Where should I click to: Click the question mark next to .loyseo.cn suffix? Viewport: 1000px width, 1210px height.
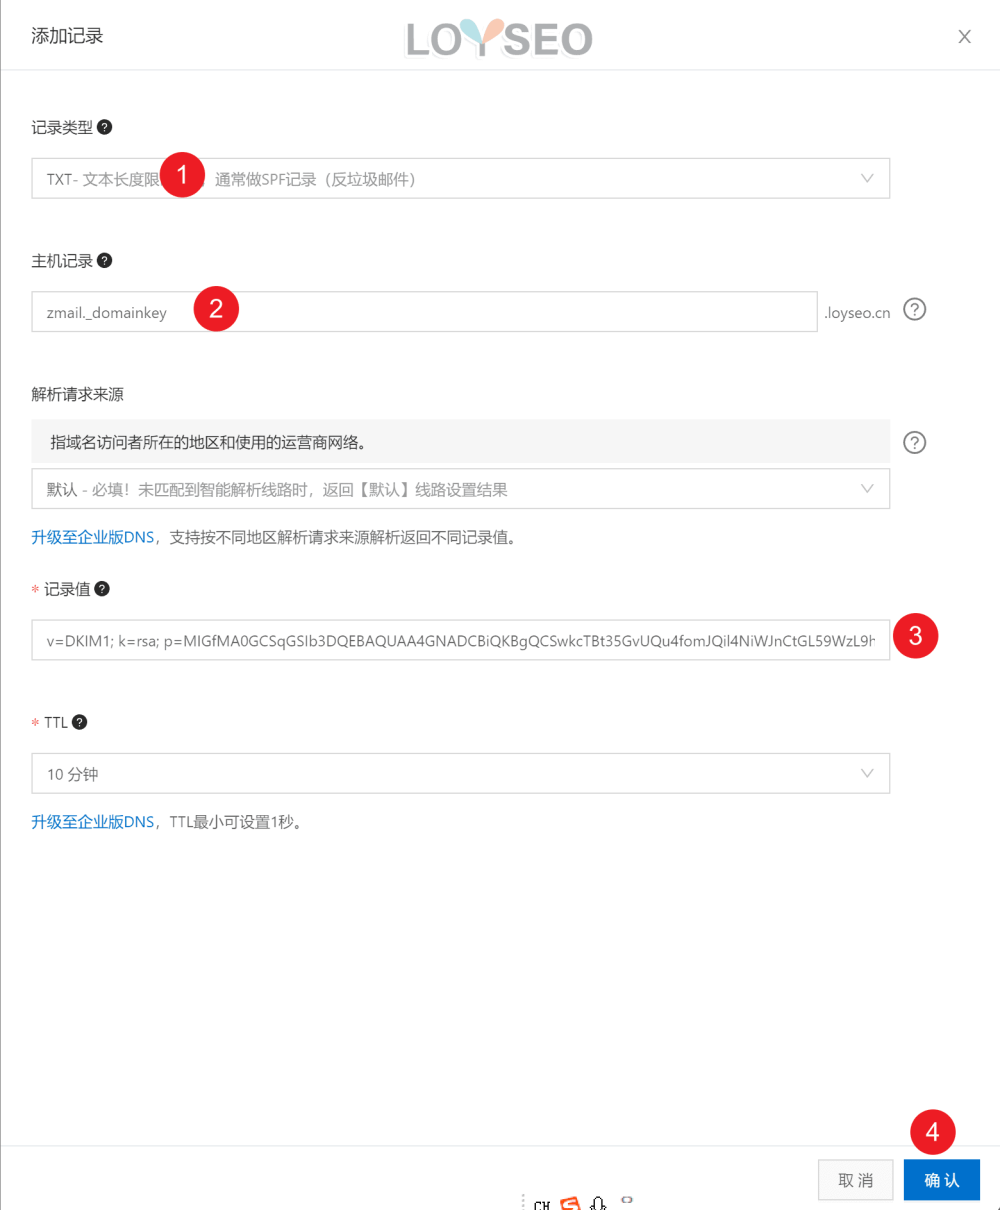[x=914, y=310]
